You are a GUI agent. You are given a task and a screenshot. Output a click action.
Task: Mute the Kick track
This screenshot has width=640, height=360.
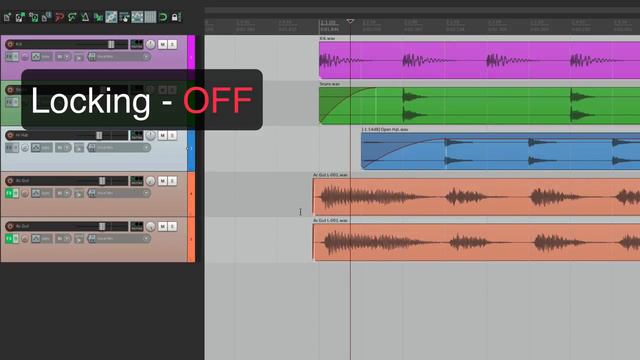(162, 44)
